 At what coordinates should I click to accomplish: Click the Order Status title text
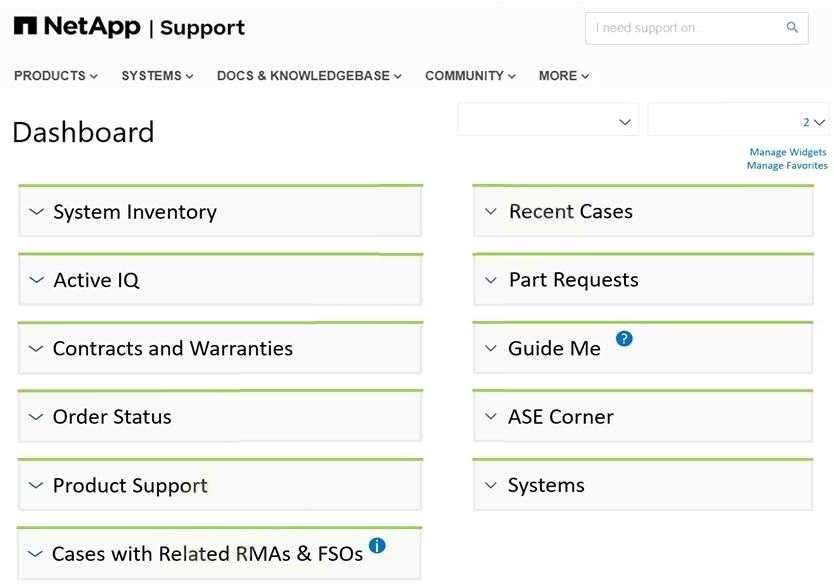point(112,416)
